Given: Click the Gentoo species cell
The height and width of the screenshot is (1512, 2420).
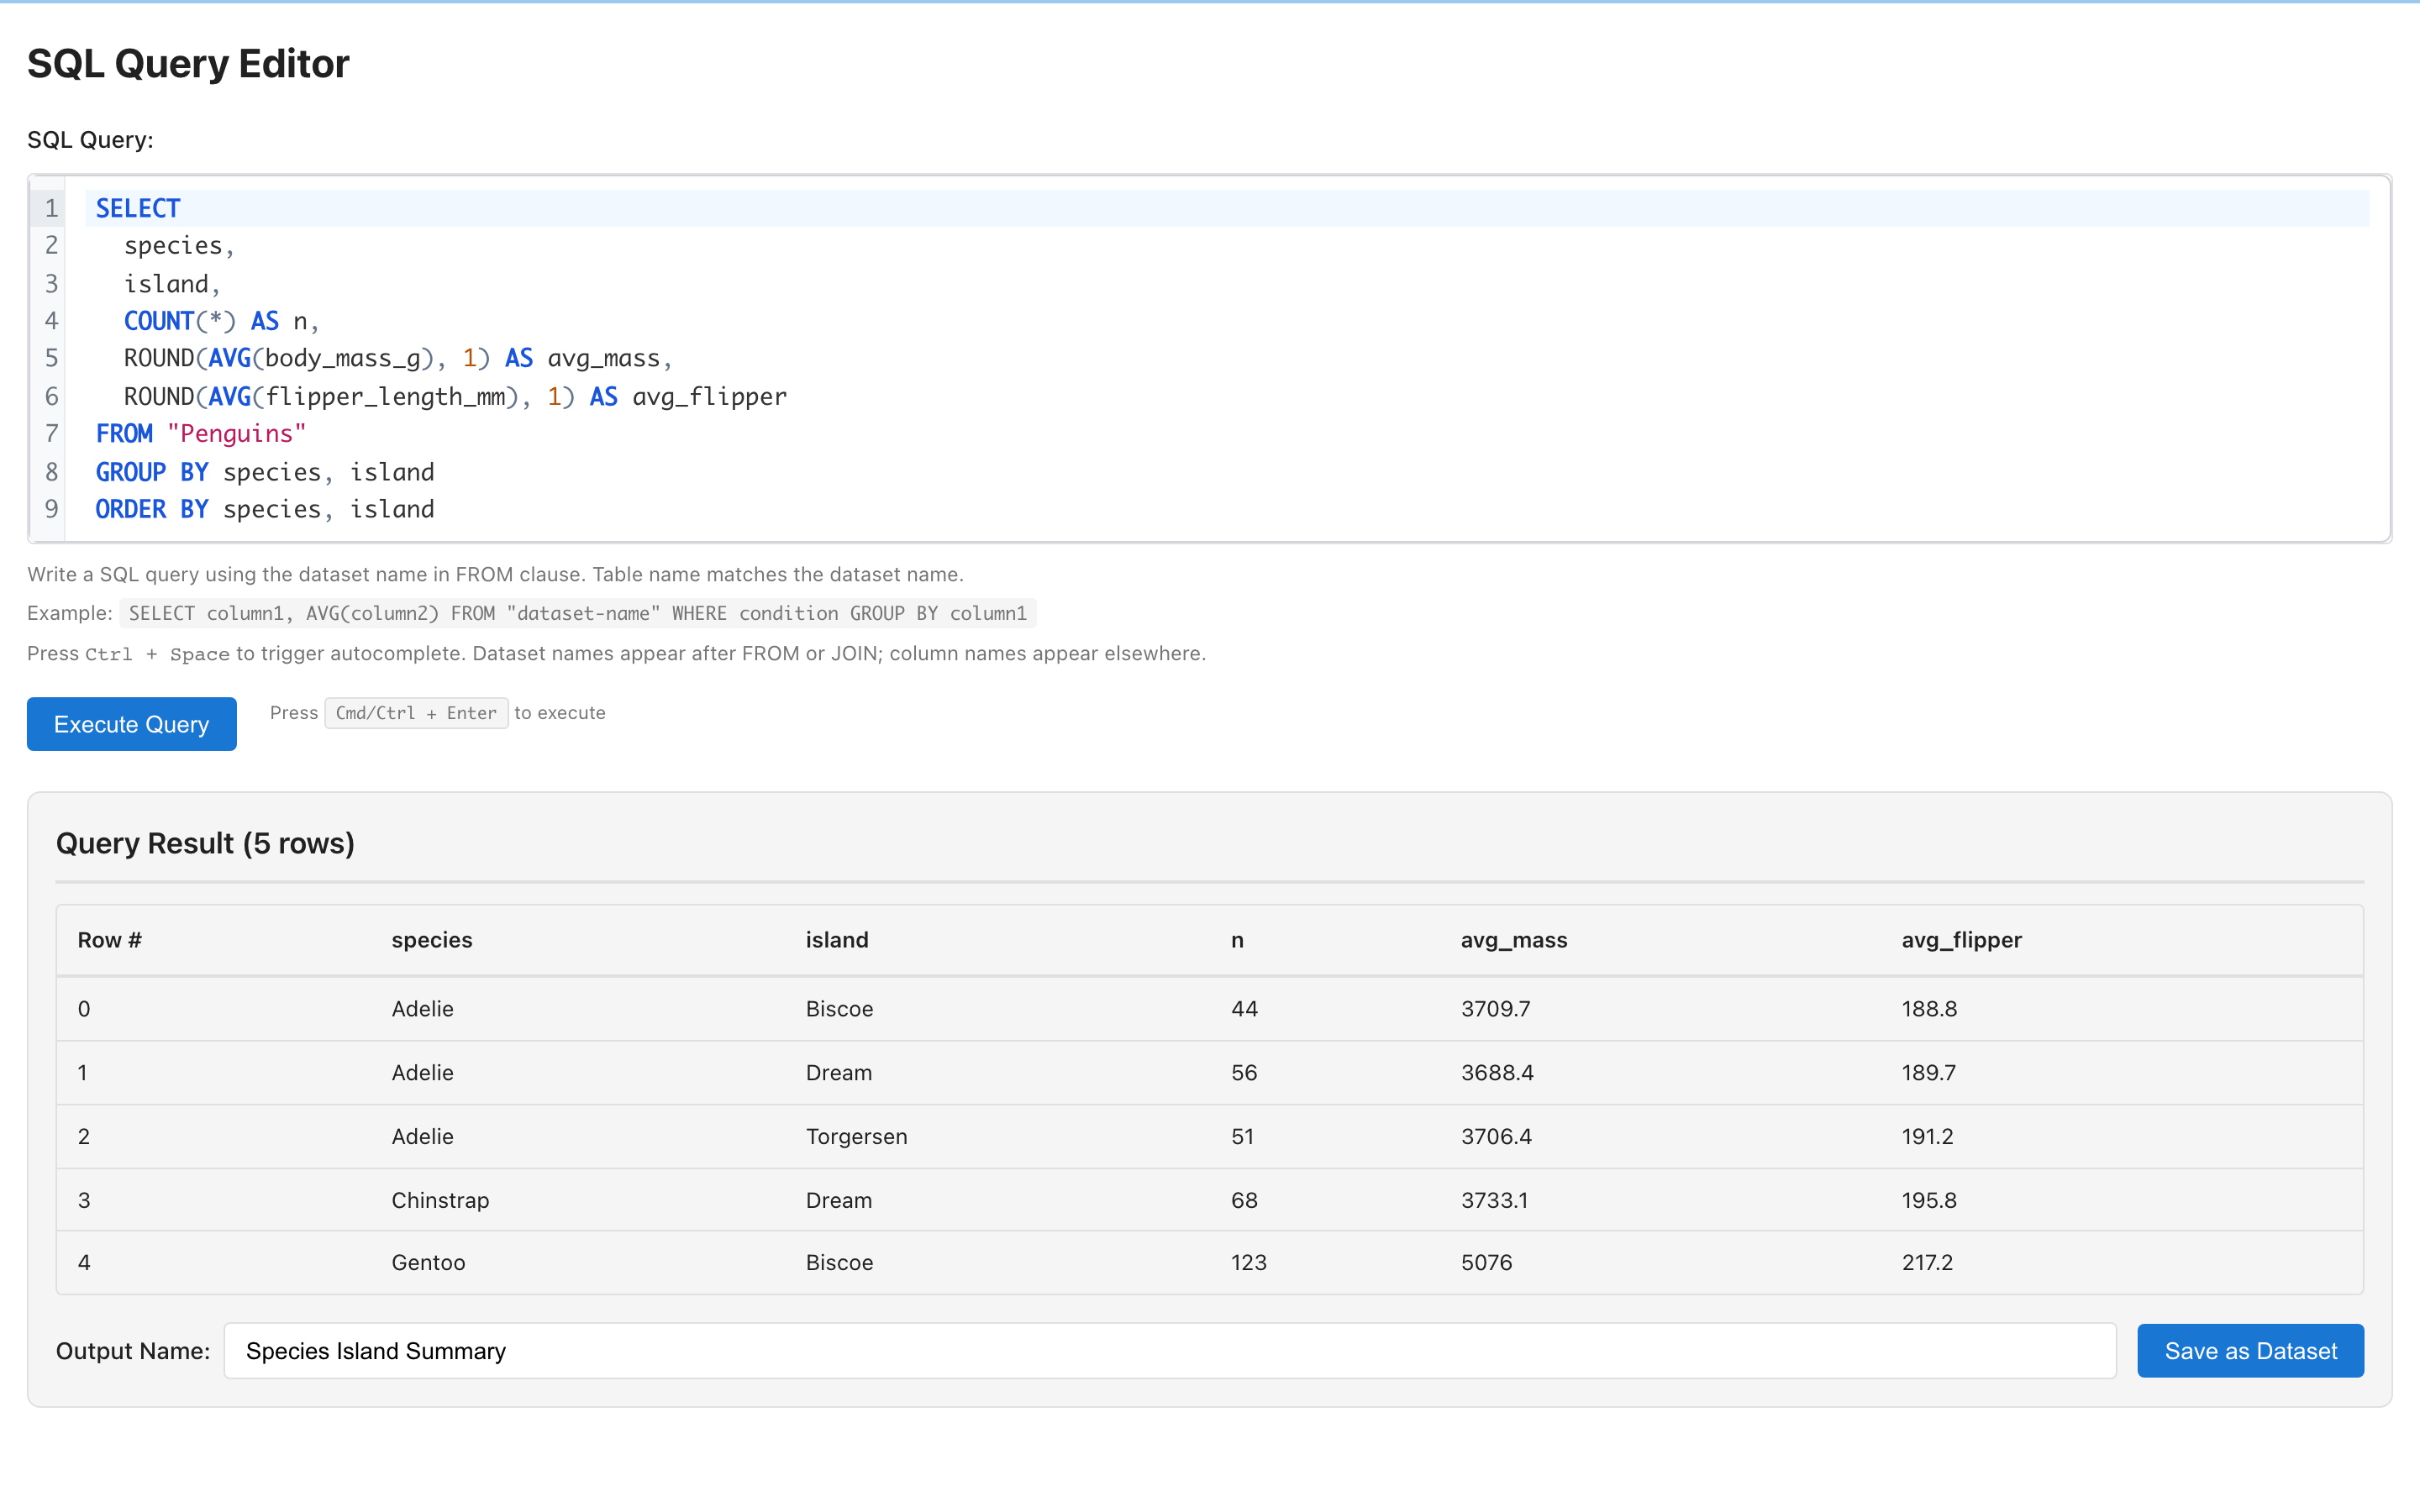Looking at the screenshot, I should point(428,1262).
